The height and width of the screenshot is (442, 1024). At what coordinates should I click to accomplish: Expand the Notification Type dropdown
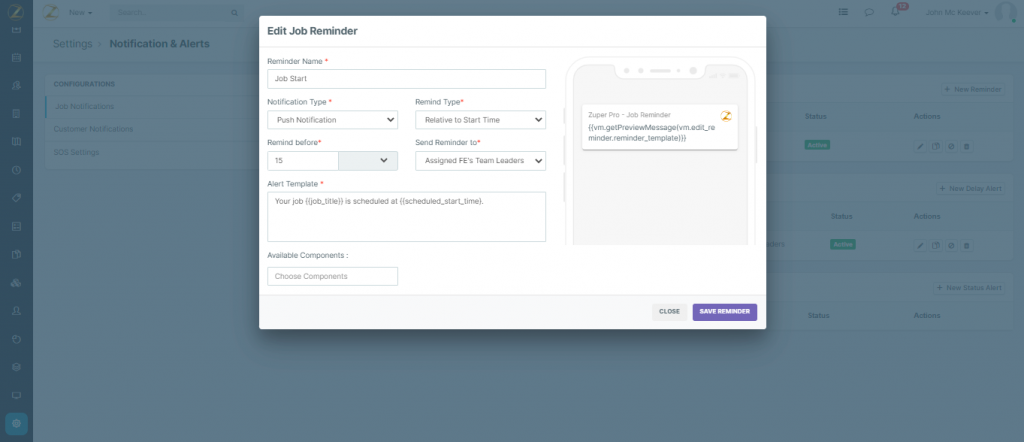point(332,120)
